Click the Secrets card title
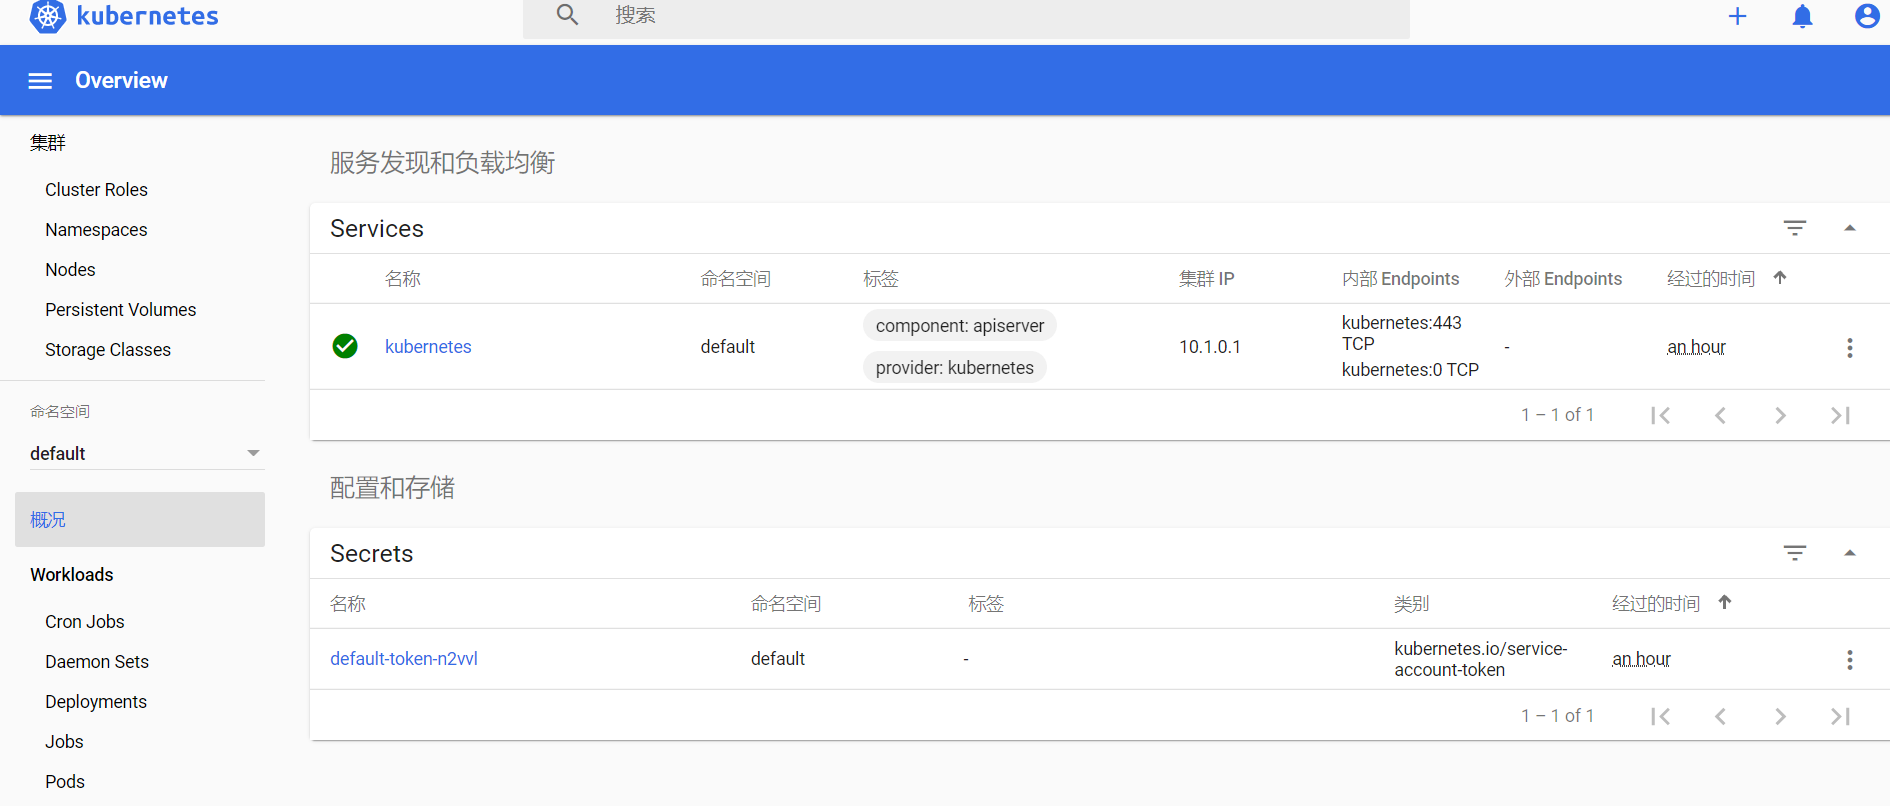Image resolution: width=1890 pixels, height=806 pixels. click(372, 554)
